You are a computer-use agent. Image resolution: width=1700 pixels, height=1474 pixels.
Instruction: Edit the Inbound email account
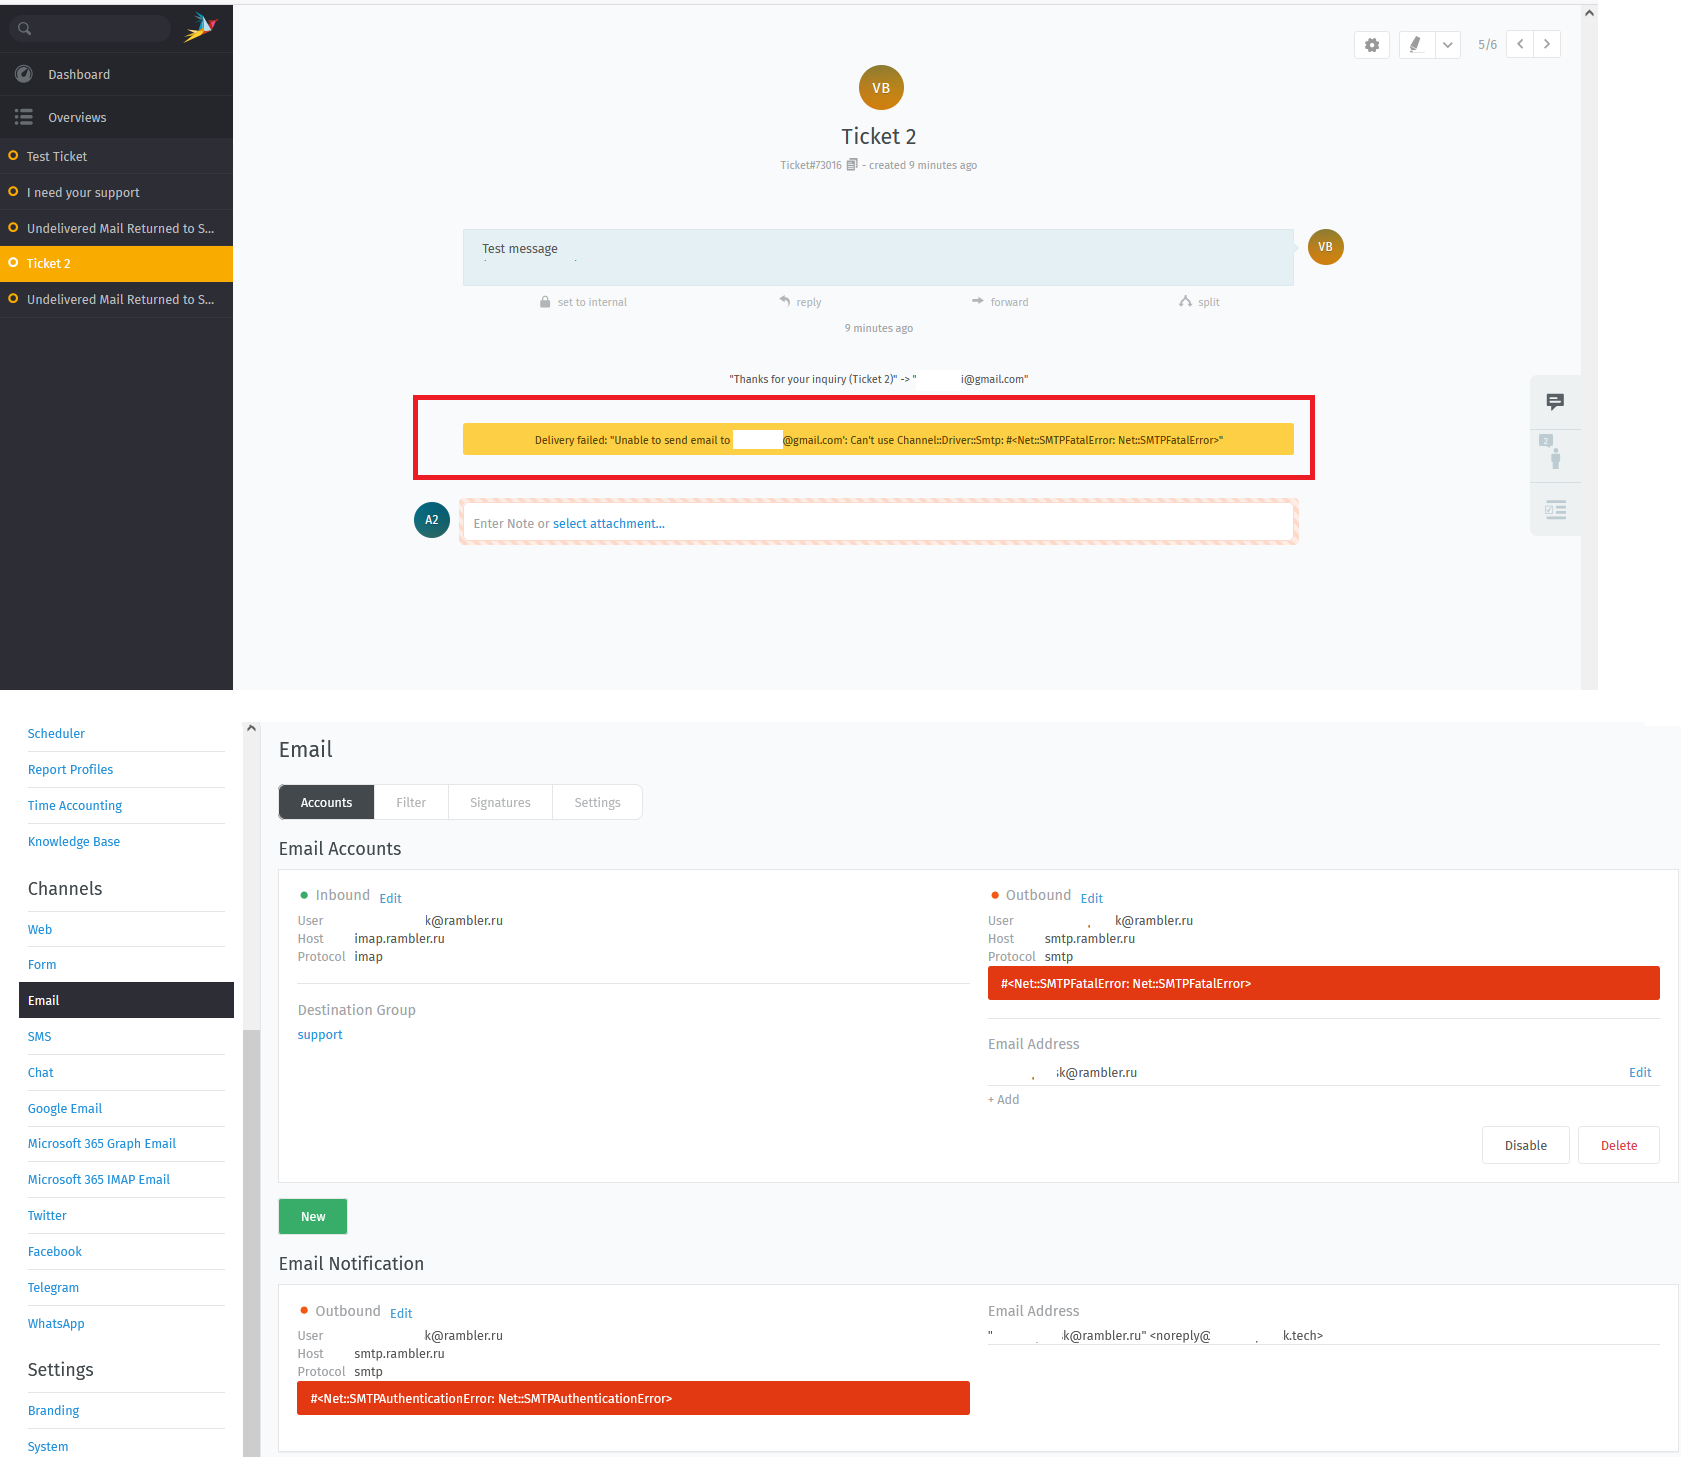[391, 899]
